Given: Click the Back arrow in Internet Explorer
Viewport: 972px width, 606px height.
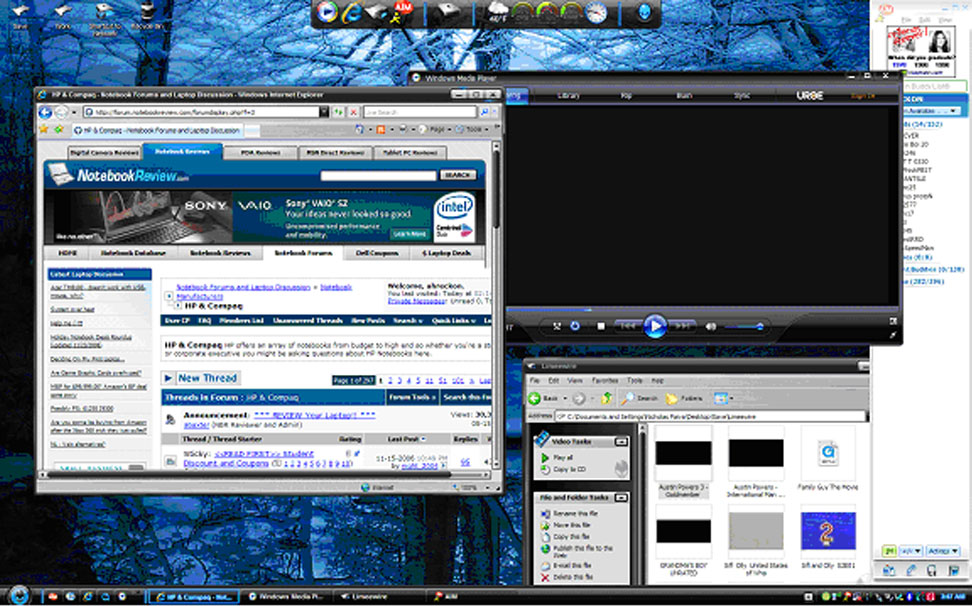Looking at the screenshot, I should [x=45, y=112].
